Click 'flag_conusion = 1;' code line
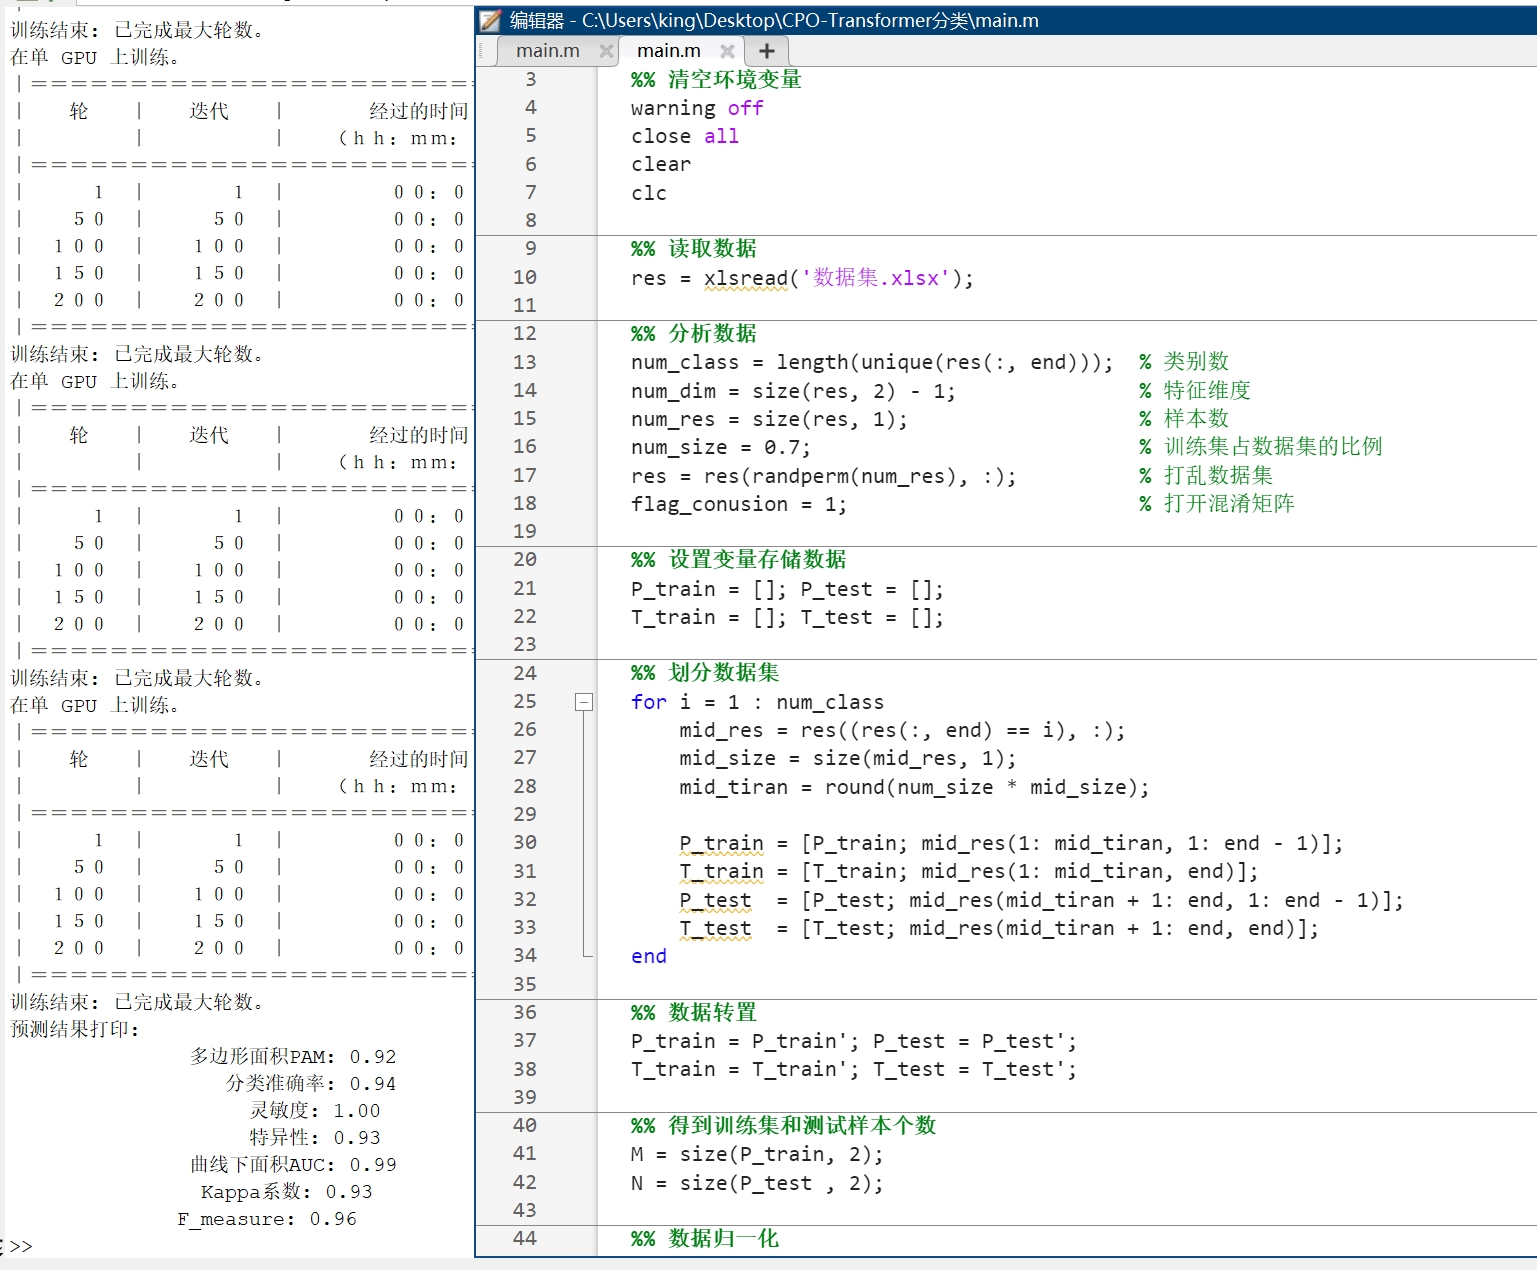This screenshot has width=1537, height=1270. pyautogui.click(x=739, y=504)
